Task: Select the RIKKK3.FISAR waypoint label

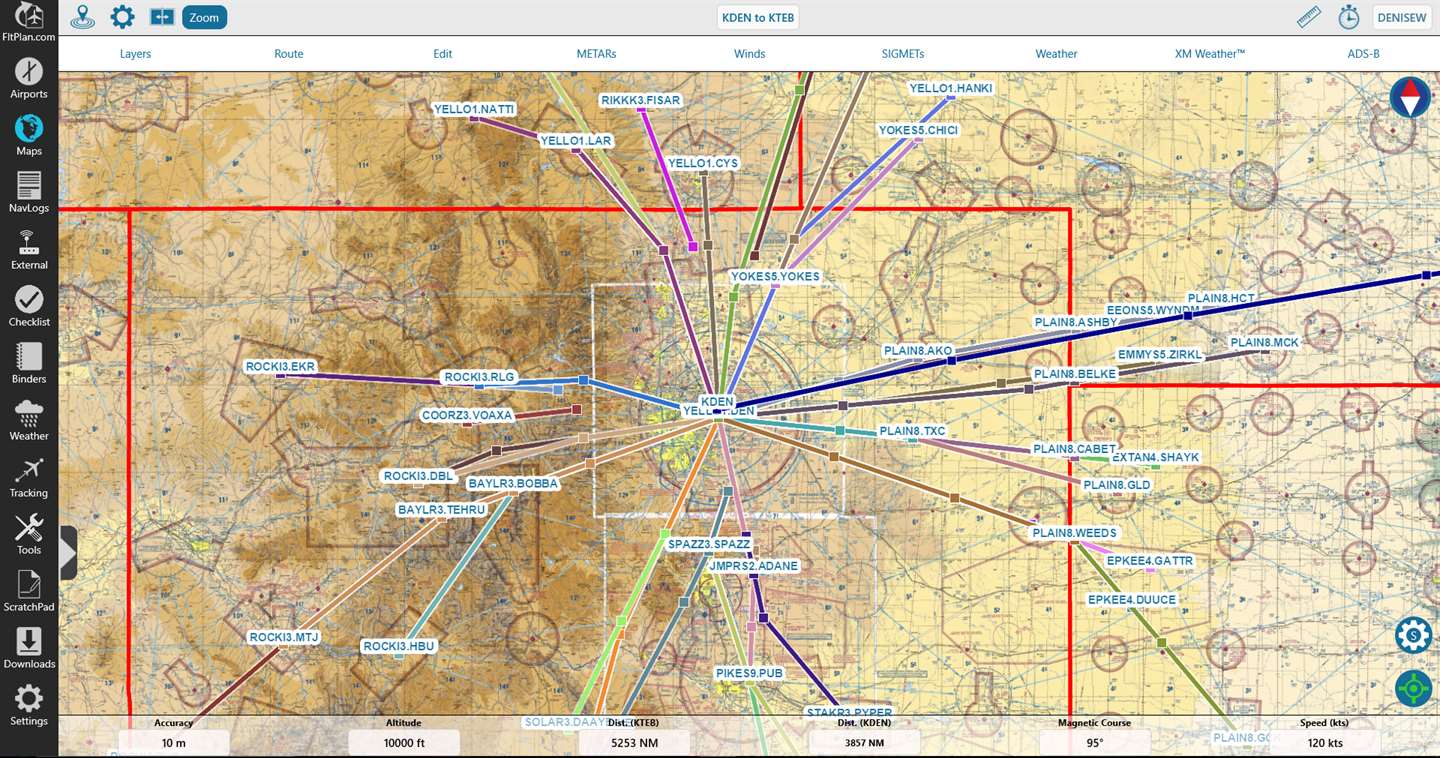Action: (x=640, y=100)
